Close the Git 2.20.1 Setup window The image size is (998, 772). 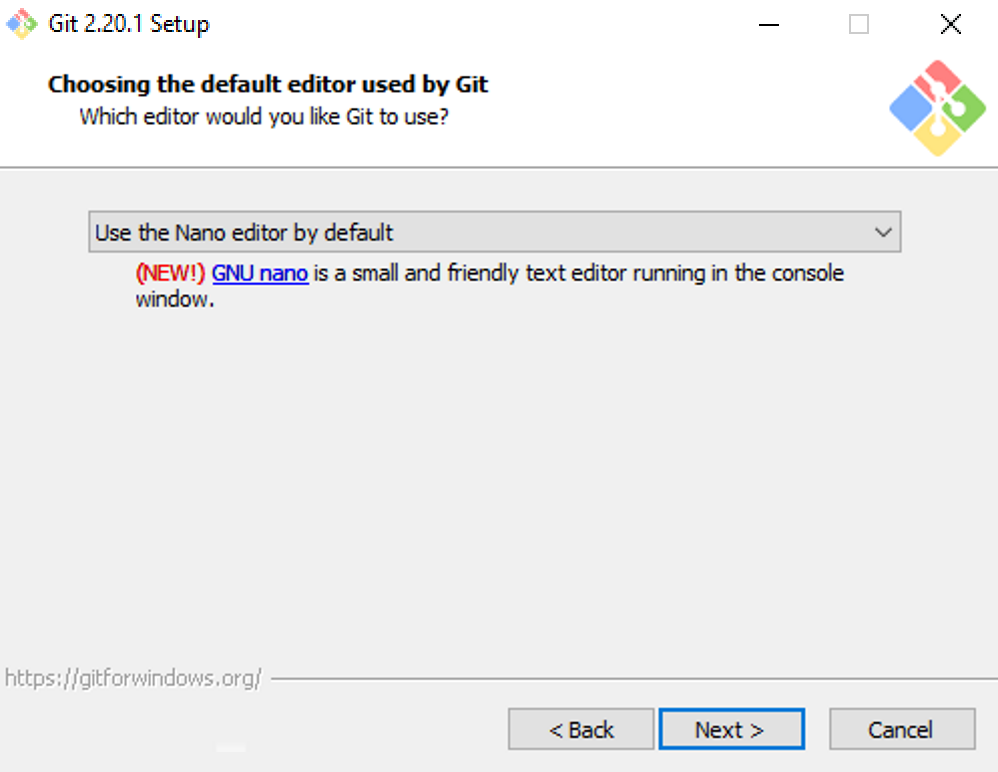click(950, 25)
